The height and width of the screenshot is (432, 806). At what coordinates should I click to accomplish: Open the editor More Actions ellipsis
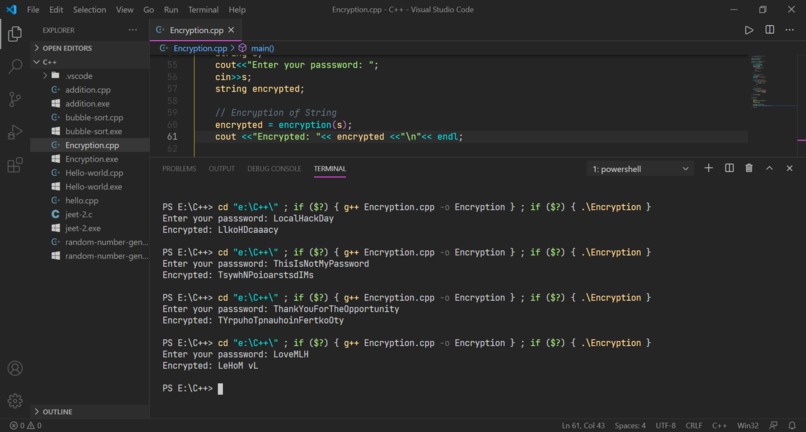(x=790, y=30)
